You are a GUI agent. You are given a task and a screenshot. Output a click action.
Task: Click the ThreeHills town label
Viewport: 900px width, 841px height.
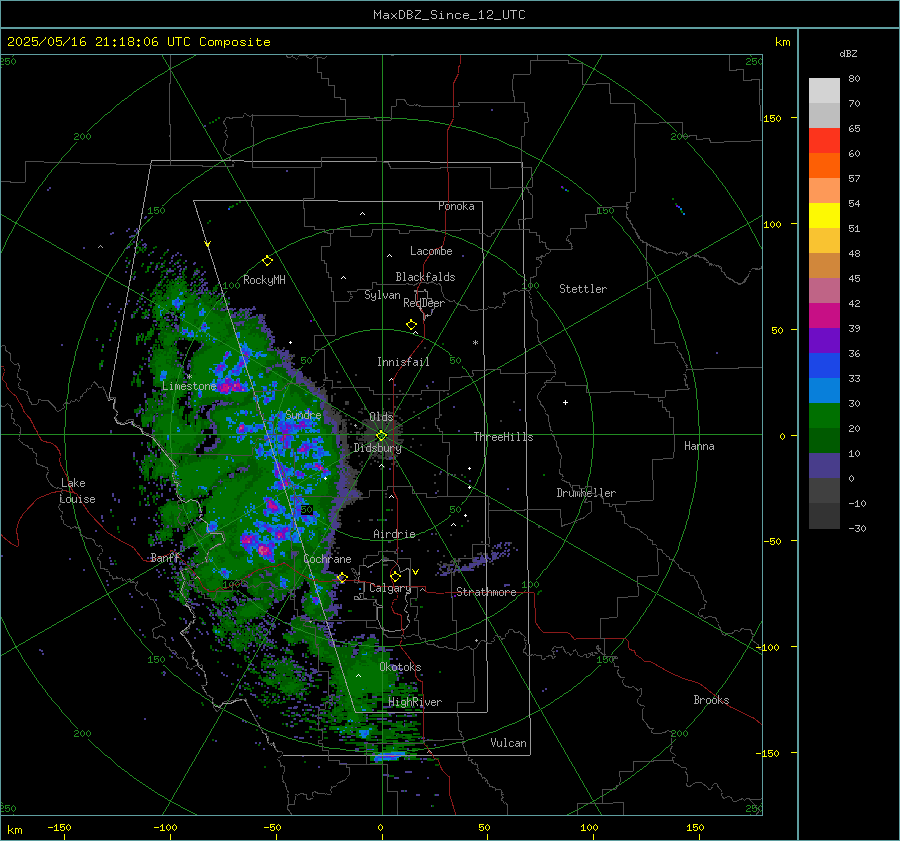pyautogui.click(x=503, y=437)
